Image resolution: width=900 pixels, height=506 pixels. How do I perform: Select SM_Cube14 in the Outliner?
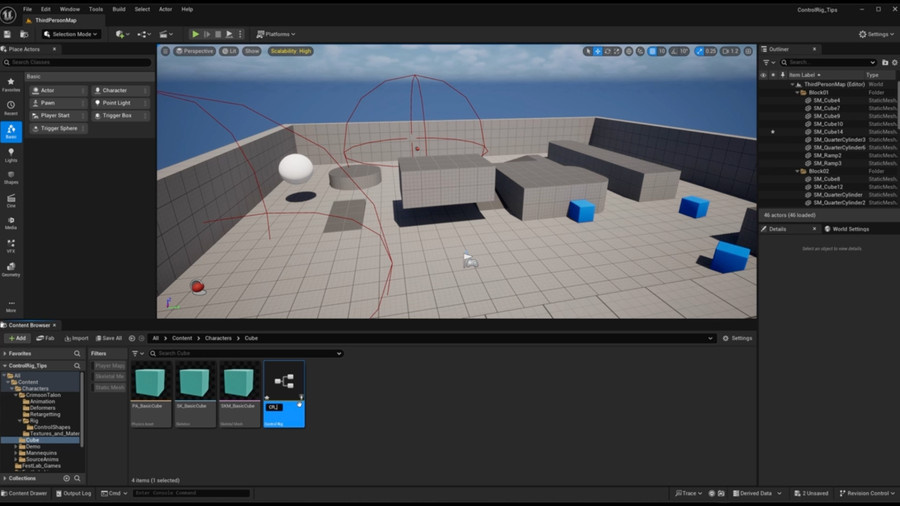click(828, 132)
